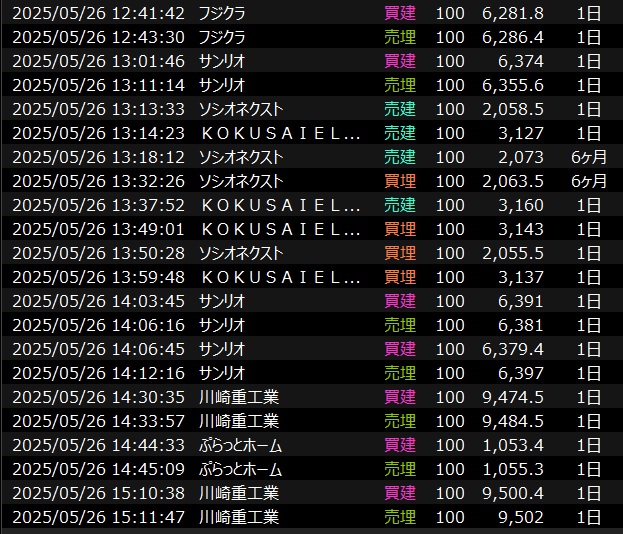Click the price 6,374 cell
623x534 pixels.
520,61
